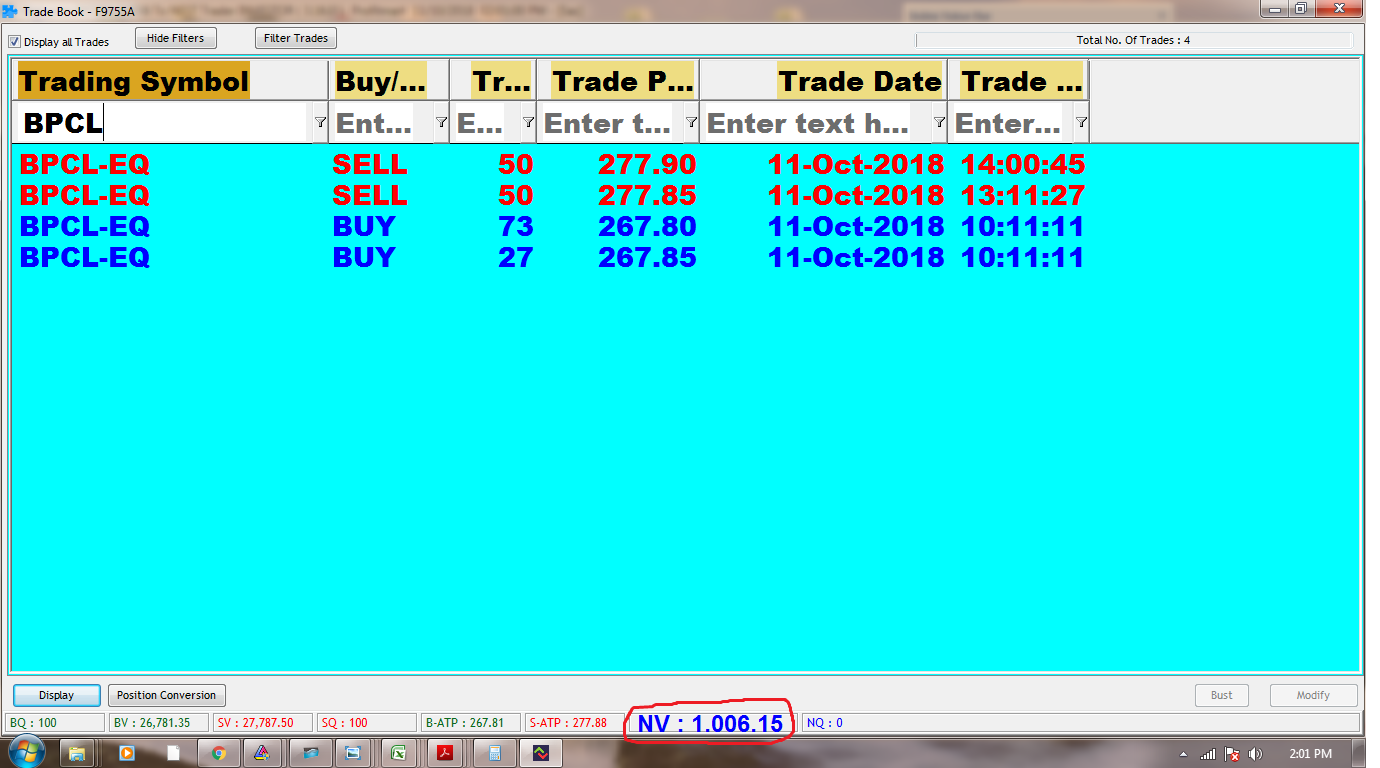Click the trade time 13:11:27
Image resolution: width=1380 pixels, height=768 pixels.
pos(1023,195)
